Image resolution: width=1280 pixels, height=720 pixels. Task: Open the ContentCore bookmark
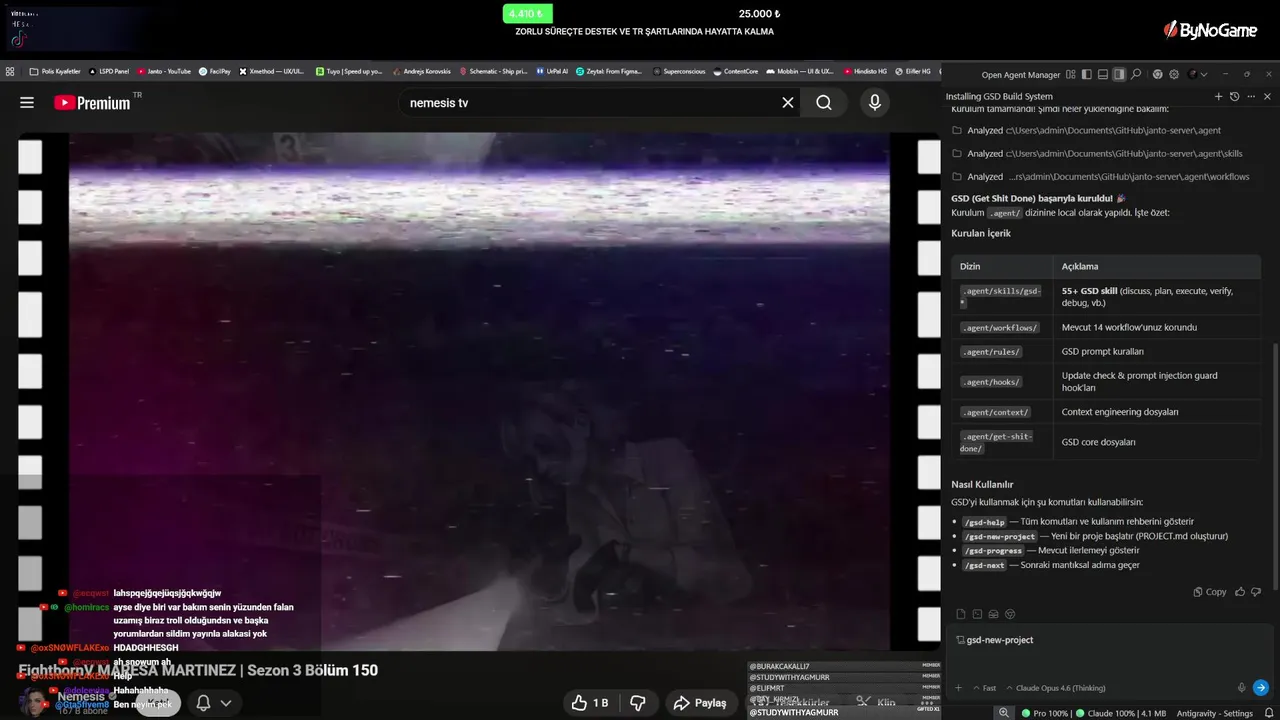click(736, 72)
